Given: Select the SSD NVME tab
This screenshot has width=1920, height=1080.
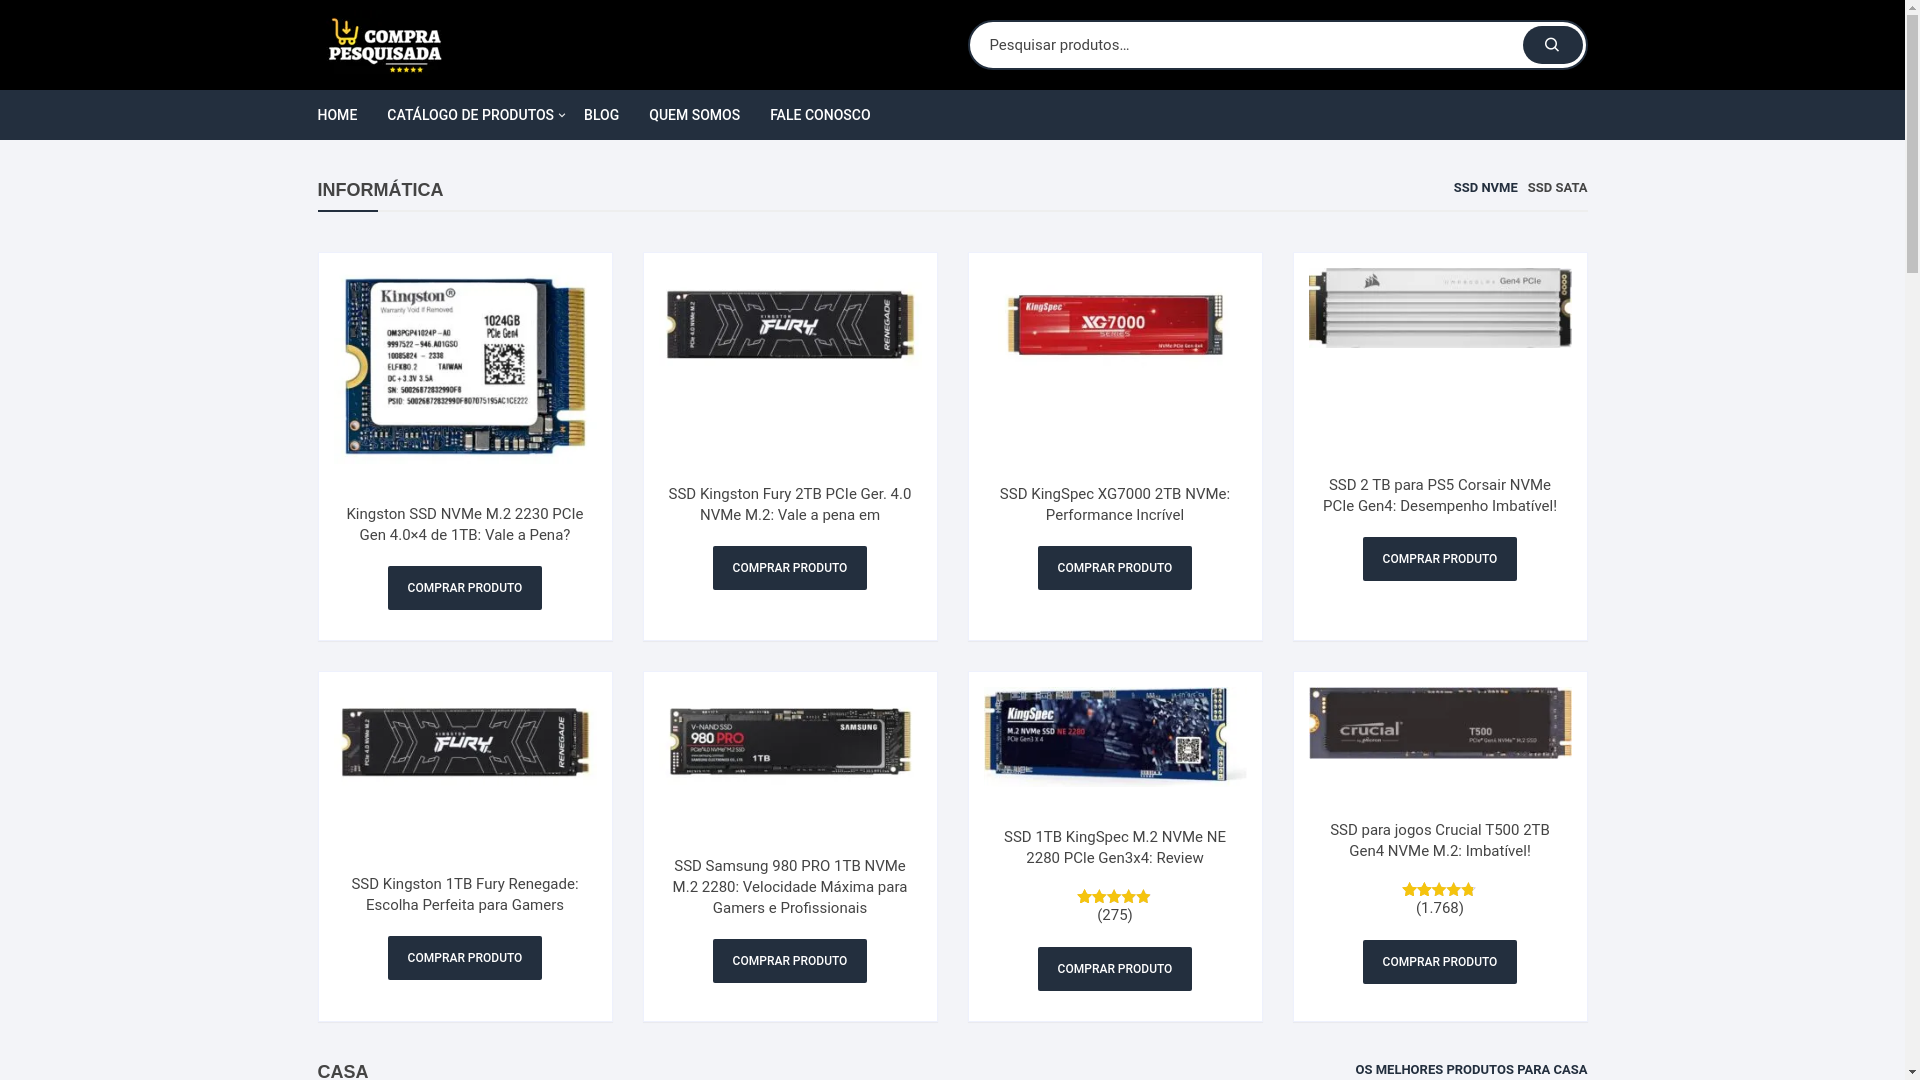Looking at the screenshot, I should 1485,188.
